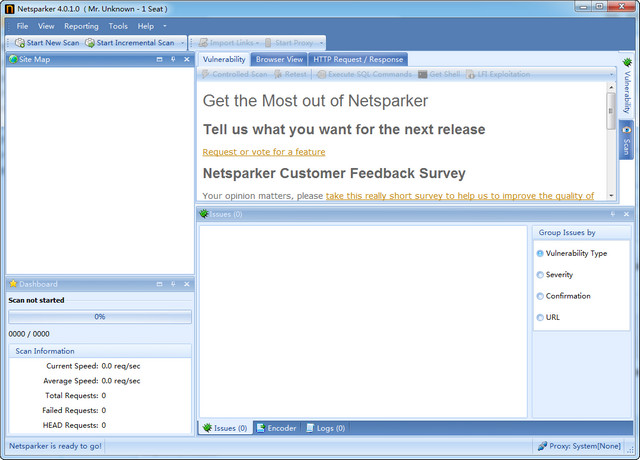Select Severity grouping option

(541, 275)
